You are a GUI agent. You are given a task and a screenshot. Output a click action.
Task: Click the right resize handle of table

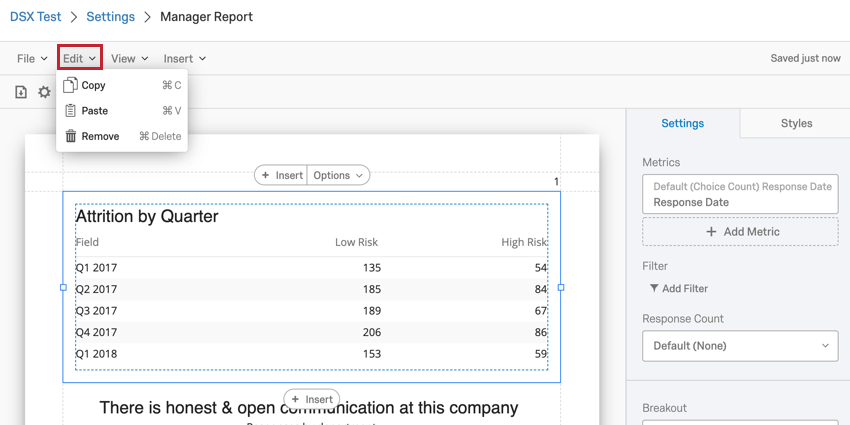point(560,287)
